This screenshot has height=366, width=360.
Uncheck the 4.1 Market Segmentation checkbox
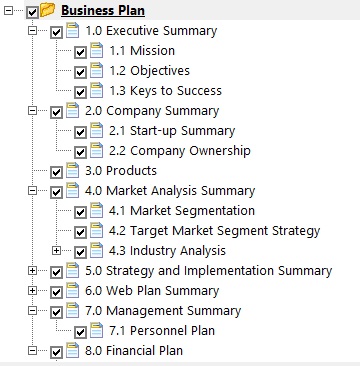pyautogui.click(x=80, y=212)
